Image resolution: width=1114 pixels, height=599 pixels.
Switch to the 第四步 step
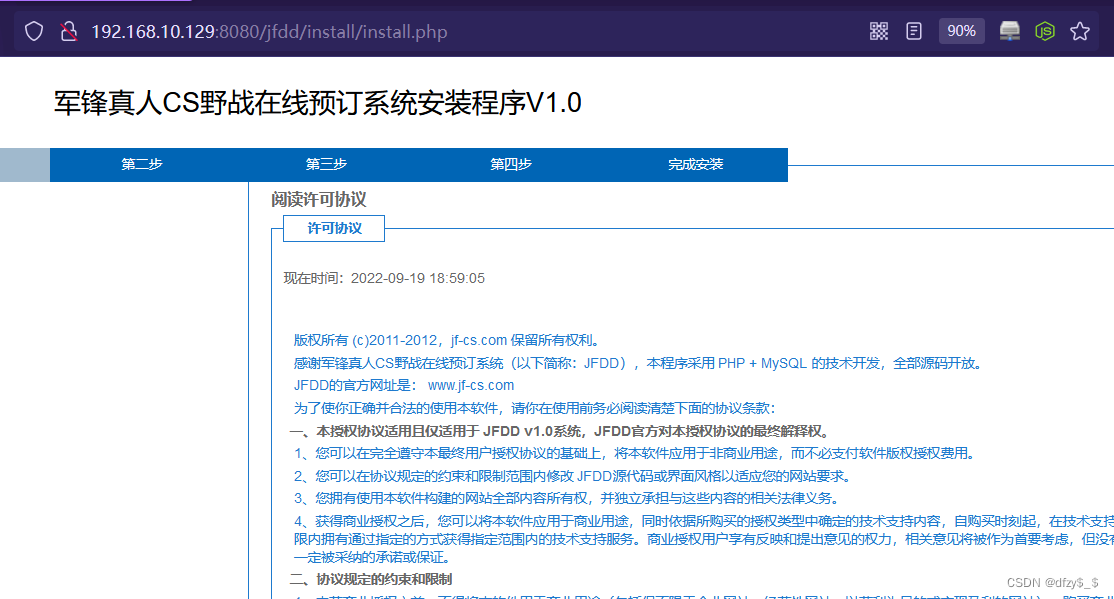click(511, 164)
